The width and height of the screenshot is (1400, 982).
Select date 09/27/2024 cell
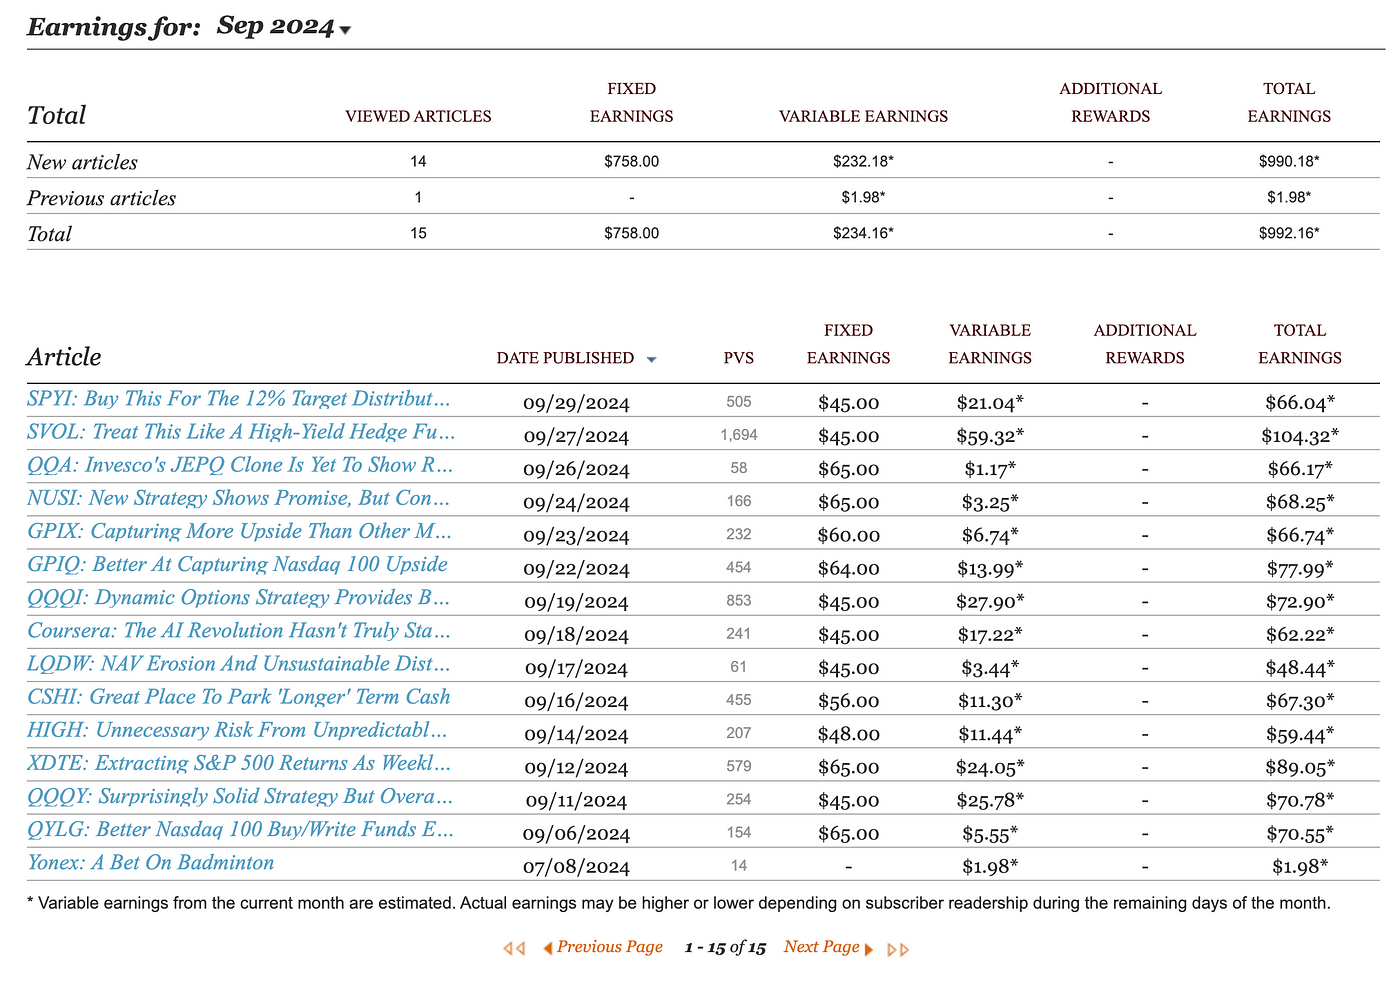[x=576, y=437]
